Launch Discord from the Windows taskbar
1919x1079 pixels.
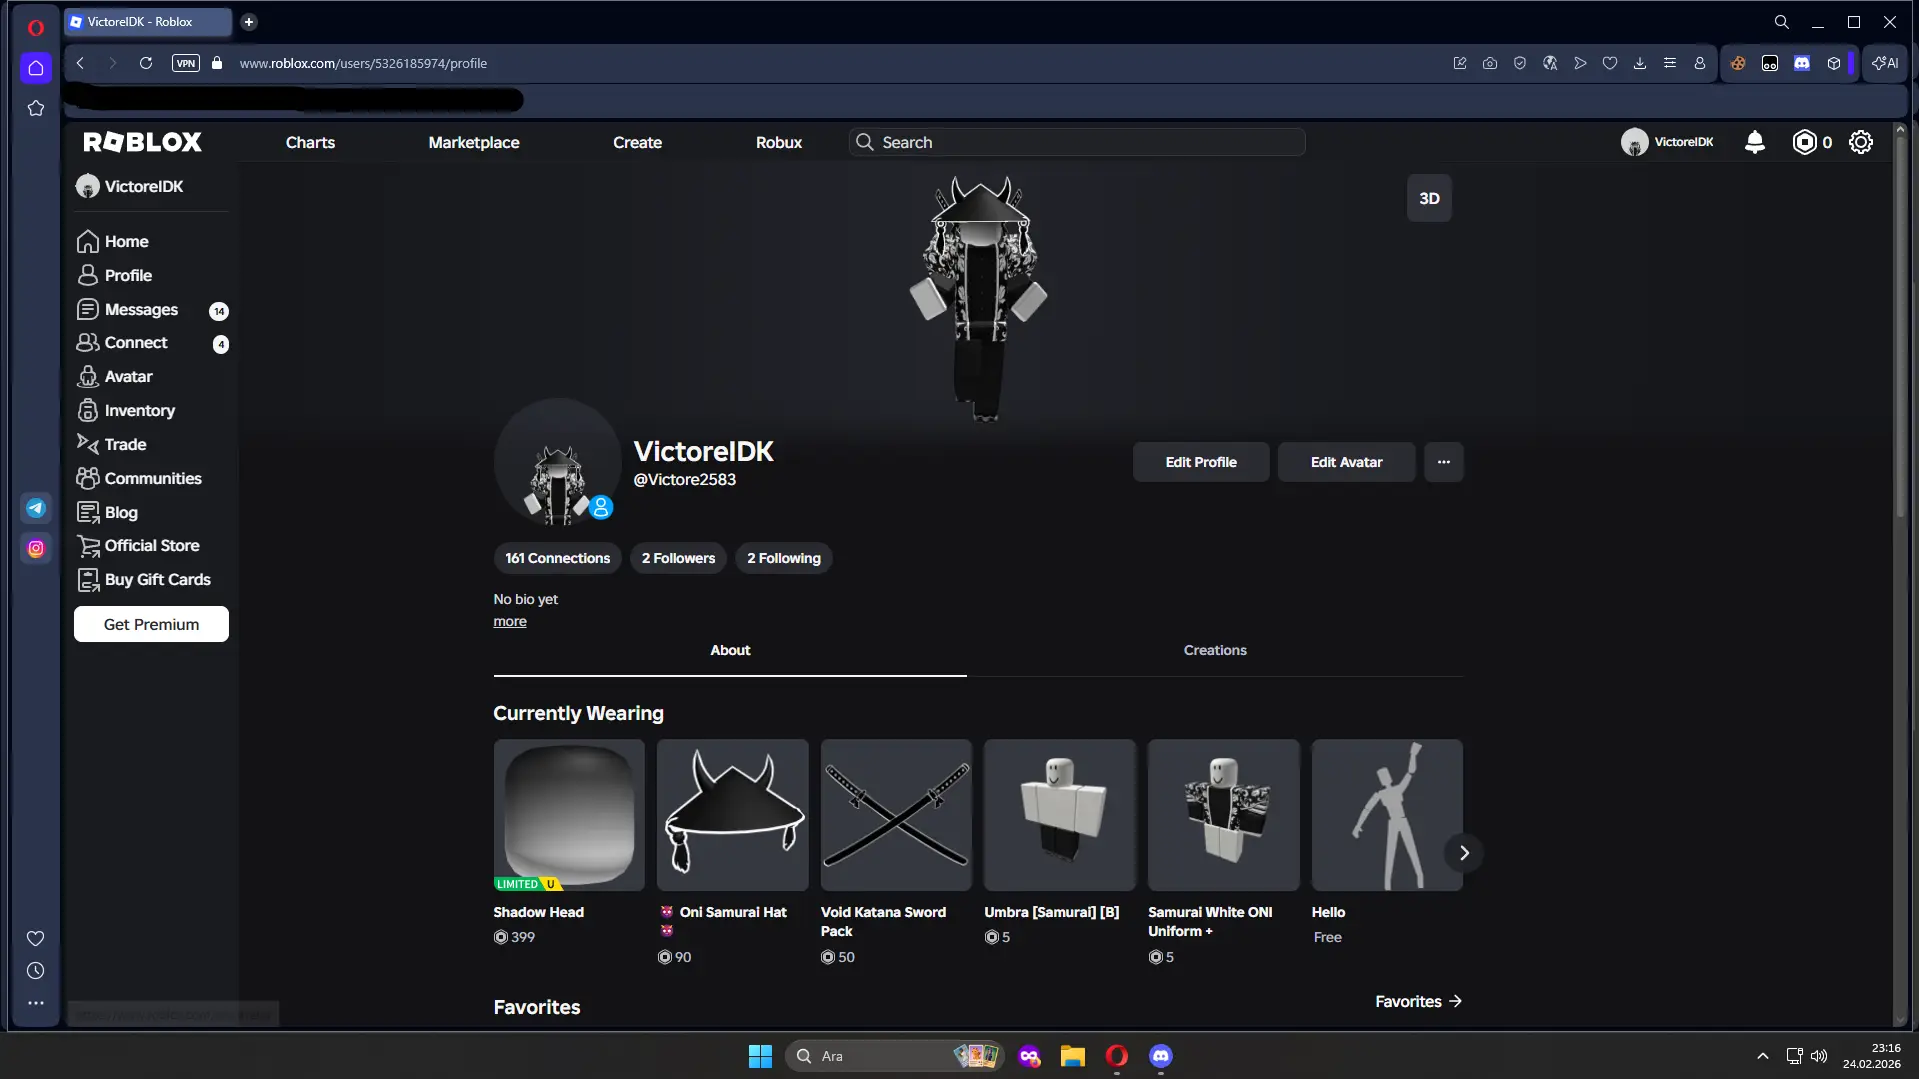(x=1160, y=1056)
